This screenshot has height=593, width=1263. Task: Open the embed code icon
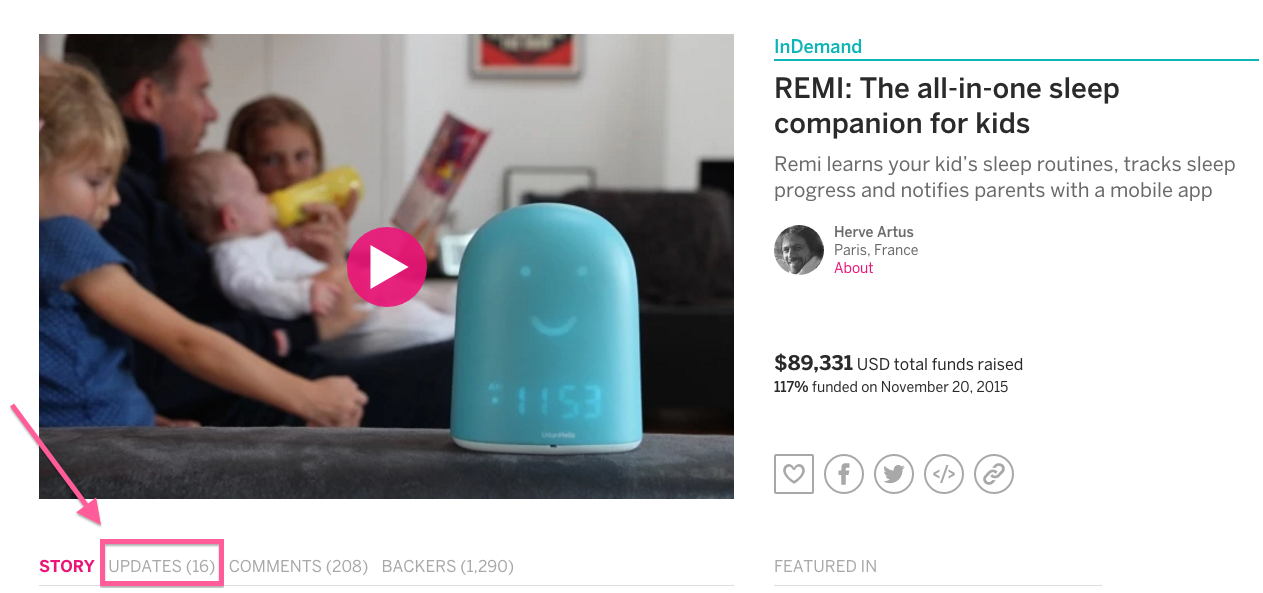pyautogui.click(x=944, y=474)
